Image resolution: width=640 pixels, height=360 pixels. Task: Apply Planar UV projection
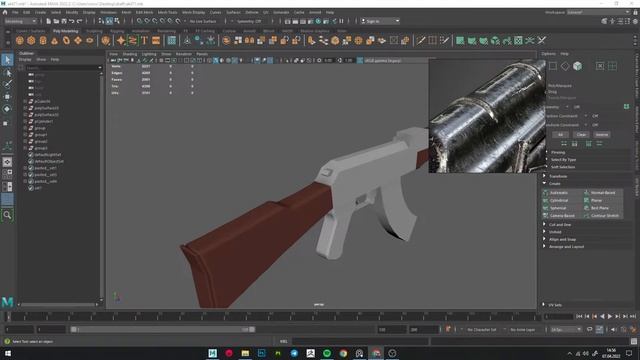(596, 200)
